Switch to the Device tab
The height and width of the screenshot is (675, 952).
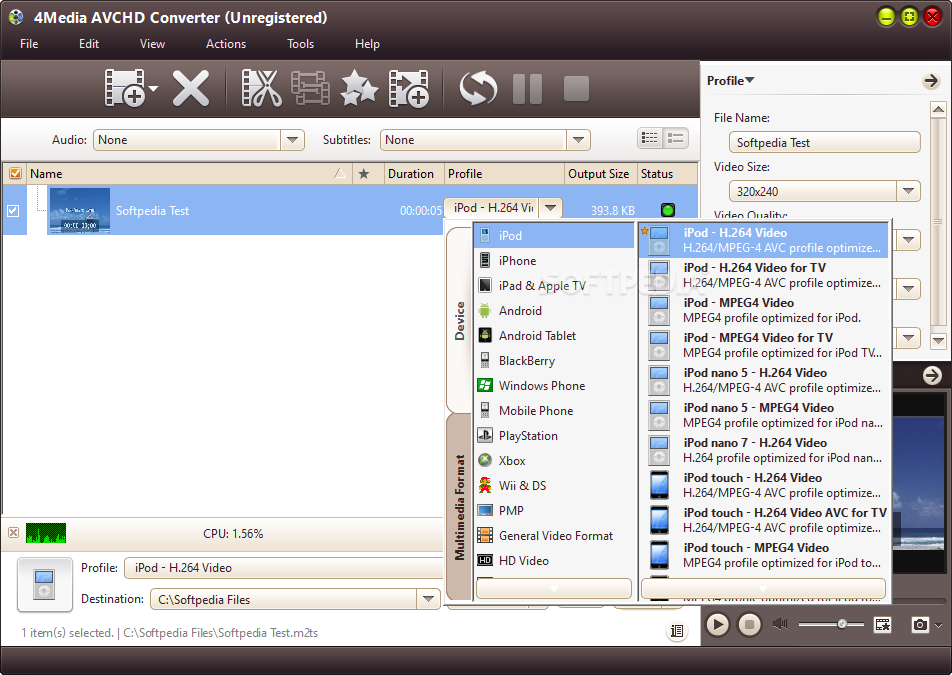pos(460,321)
